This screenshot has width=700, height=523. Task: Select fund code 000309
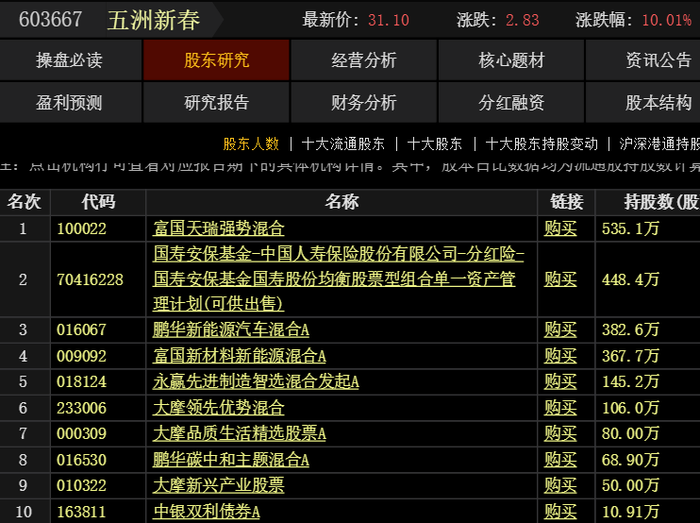tap(81, 433)
